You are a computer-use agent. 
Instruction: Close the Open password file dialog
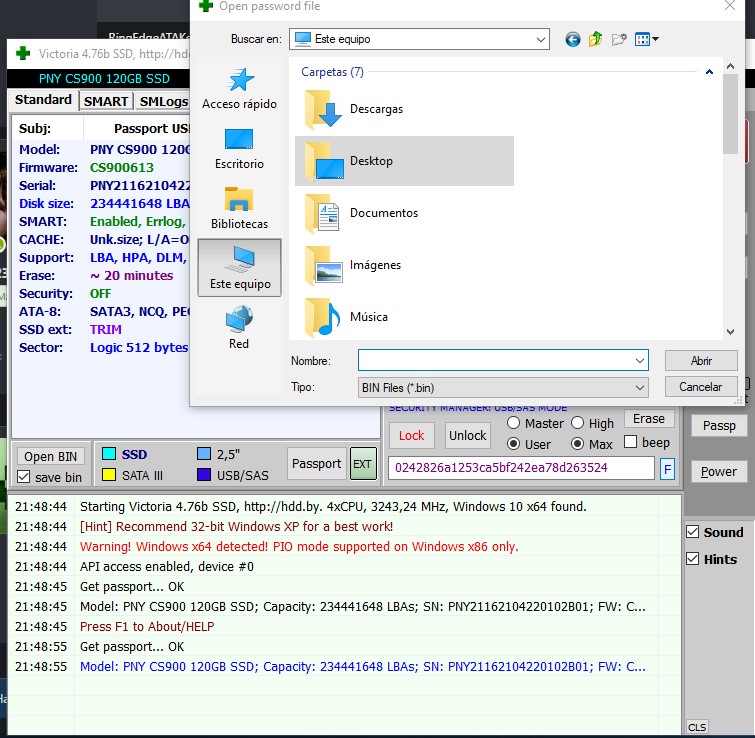[730, 6]
